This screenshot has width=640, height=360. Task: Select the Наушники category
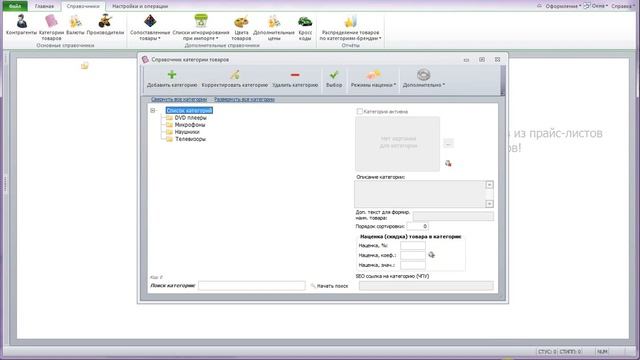click(x=187, y=132)
